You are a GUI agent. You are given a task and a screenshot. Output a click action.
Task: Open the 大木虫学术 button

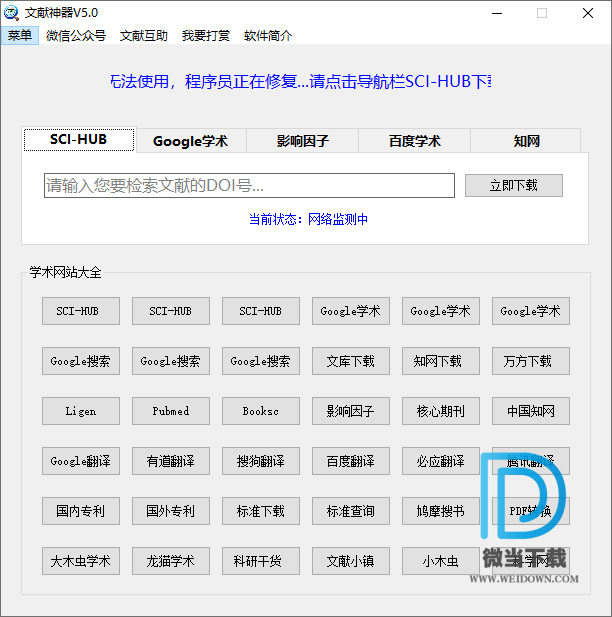click(x=81, y=561)
